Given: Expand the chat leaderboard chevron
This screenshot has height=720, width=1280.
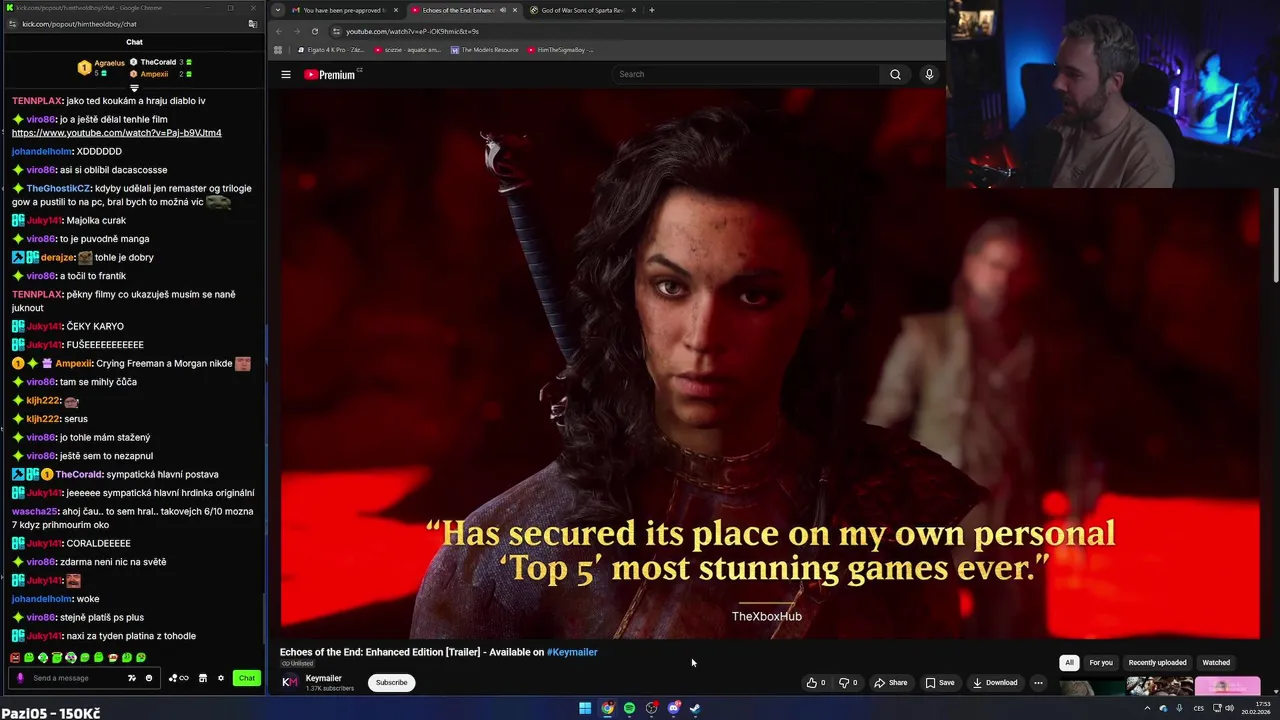Looking at the screenshot, I should pos(134,88).
